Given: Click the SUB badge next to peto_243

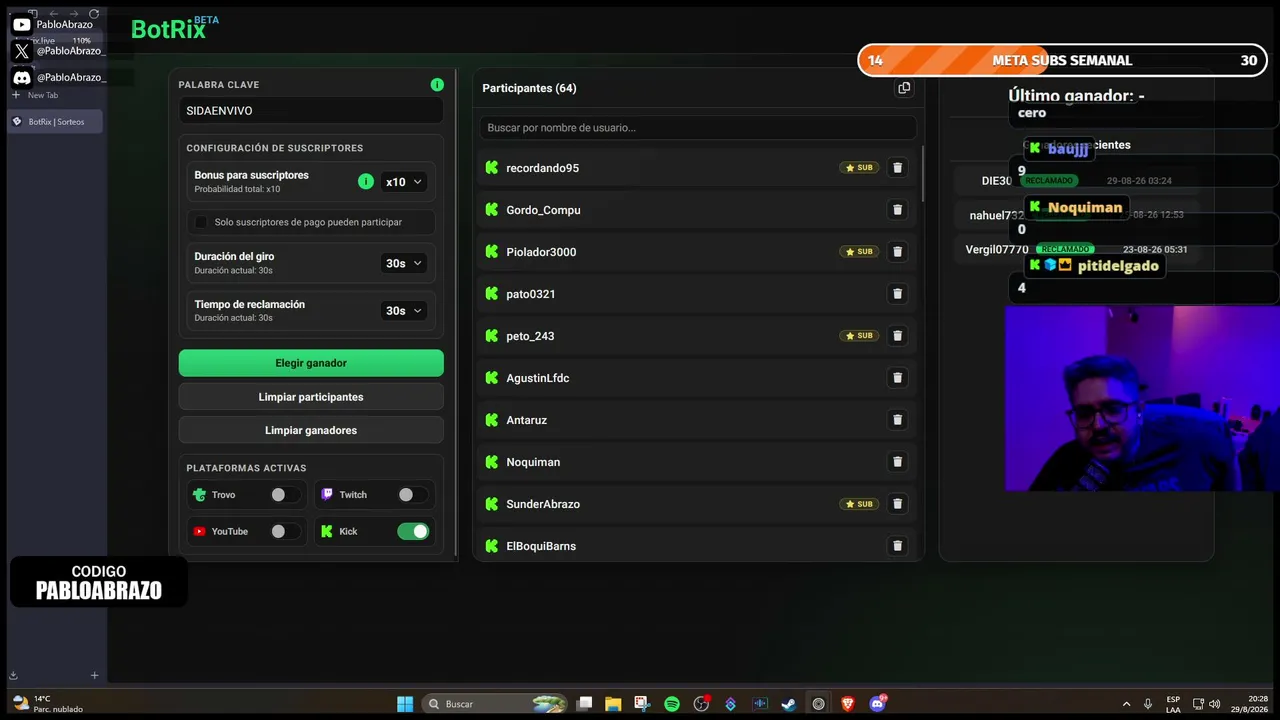Looking at the screenshot, I should [859, 336].
